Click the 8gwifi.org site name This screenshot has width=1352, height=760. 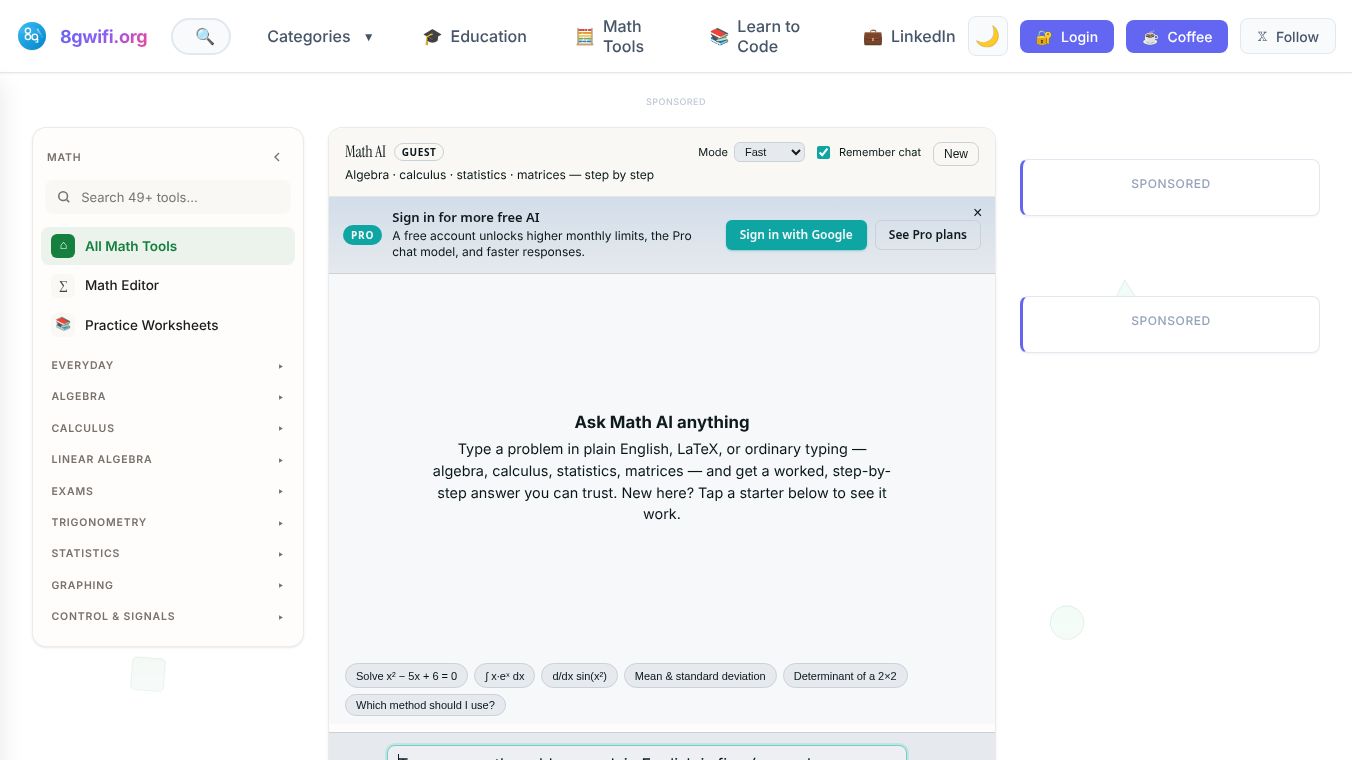point(104,37)
